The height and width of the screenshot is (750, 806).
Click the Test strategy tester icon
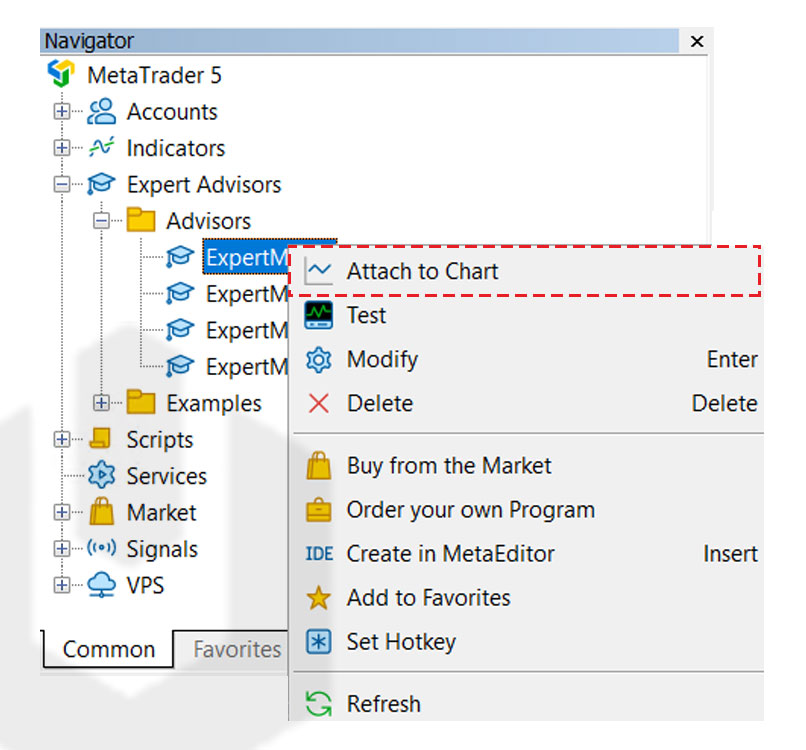coord(319,316)
